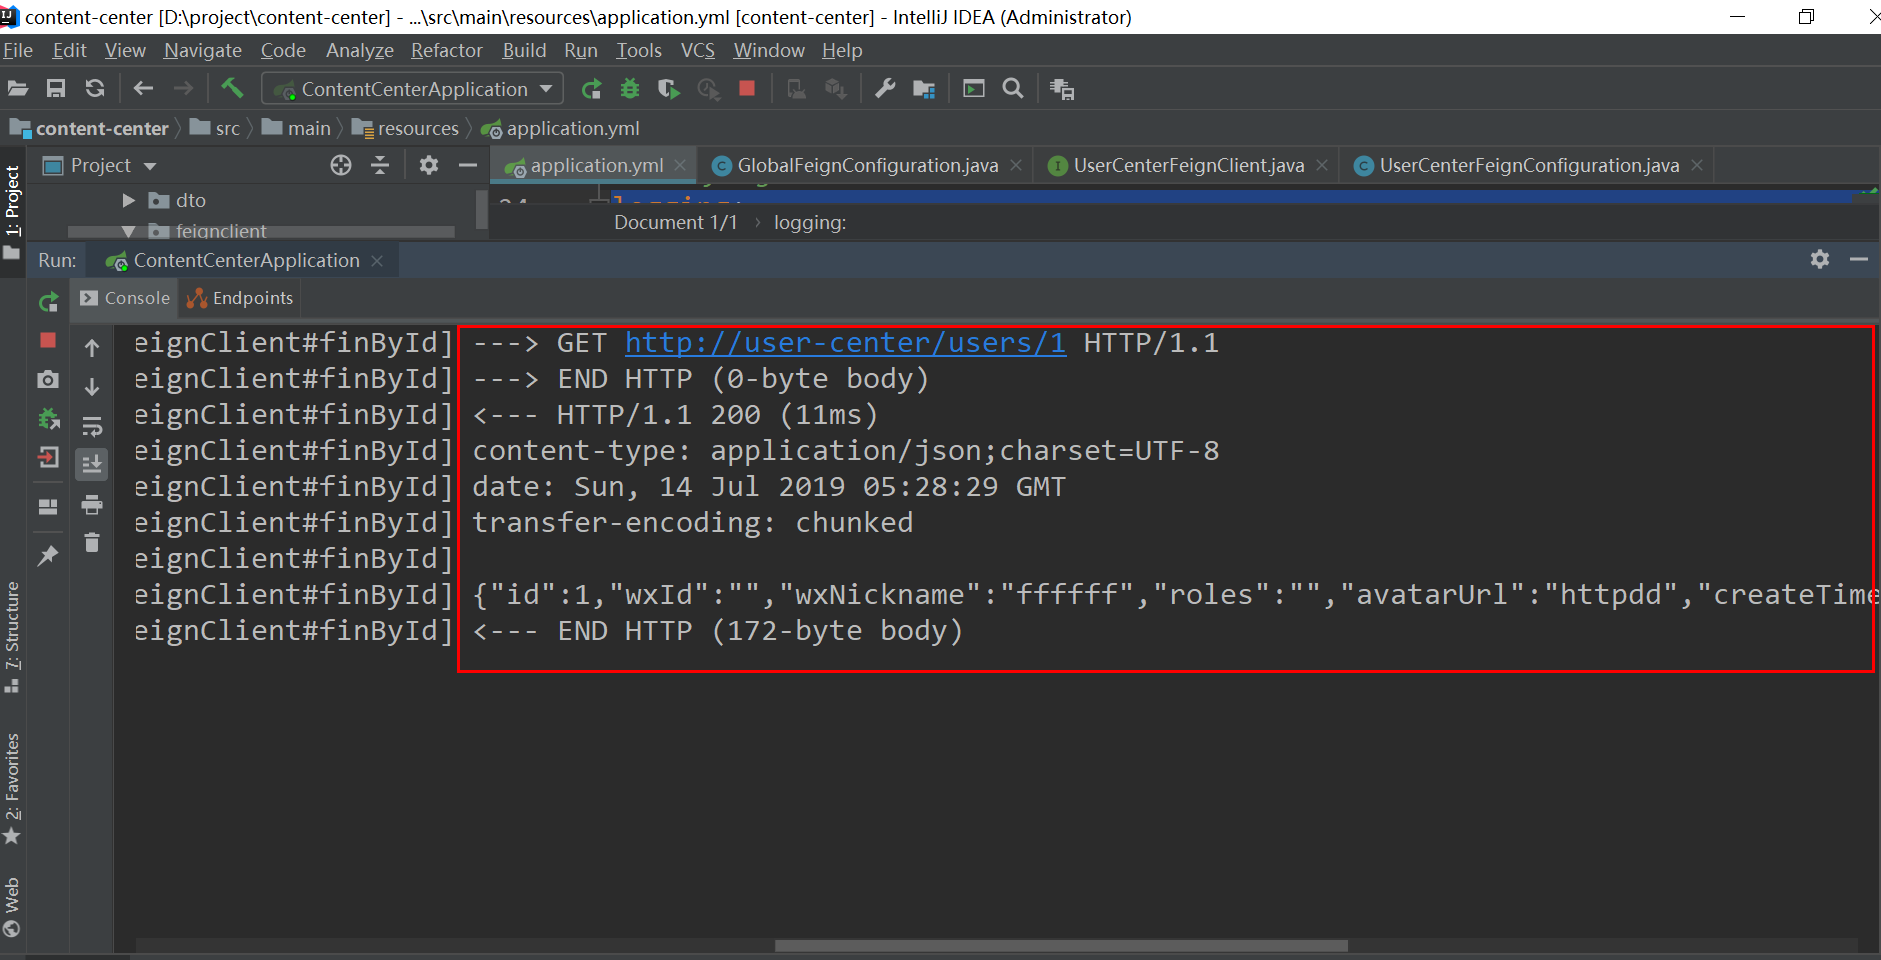The height and width of the screenshot is (960, 1881).
Task: Select the resources breadcrumb
Action: click(406, 128)
